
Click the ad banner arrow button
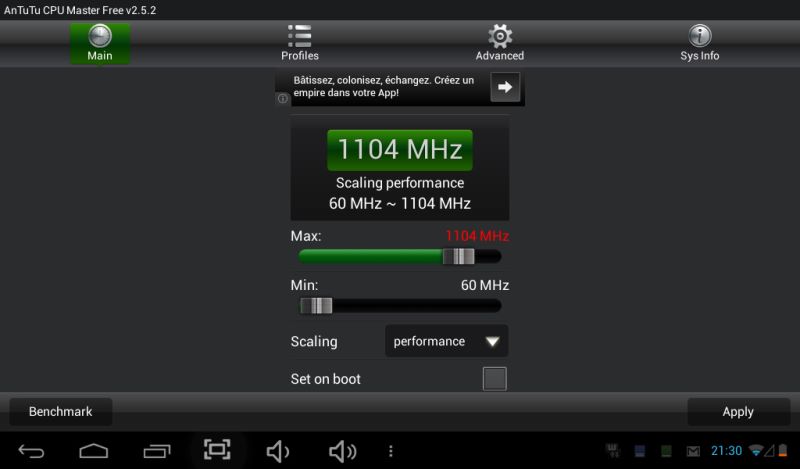tap(505, 87)
